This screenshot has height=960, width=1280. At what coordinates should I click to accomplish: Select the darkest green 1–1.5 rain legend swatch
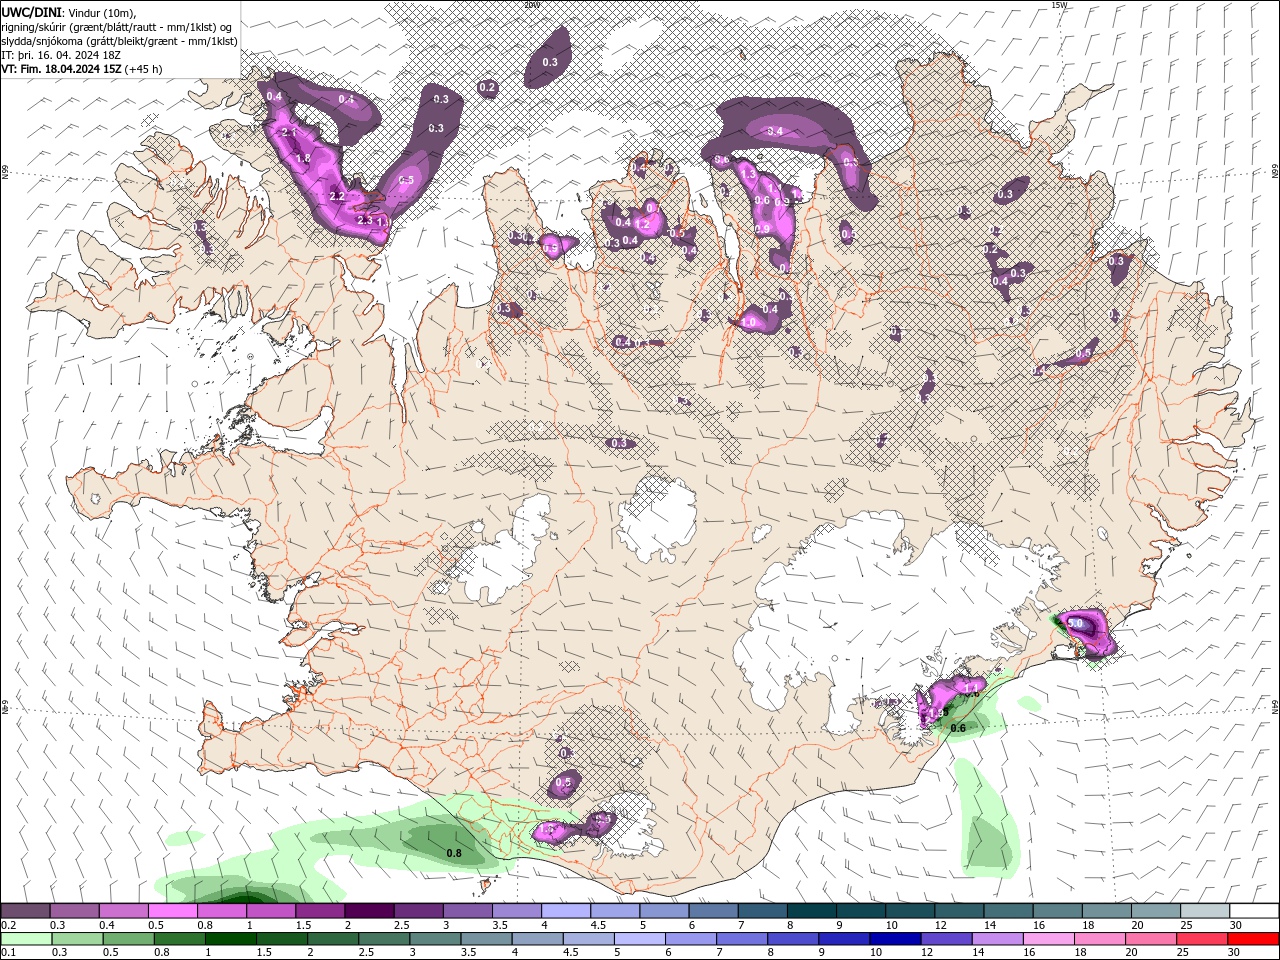point(230,939)
